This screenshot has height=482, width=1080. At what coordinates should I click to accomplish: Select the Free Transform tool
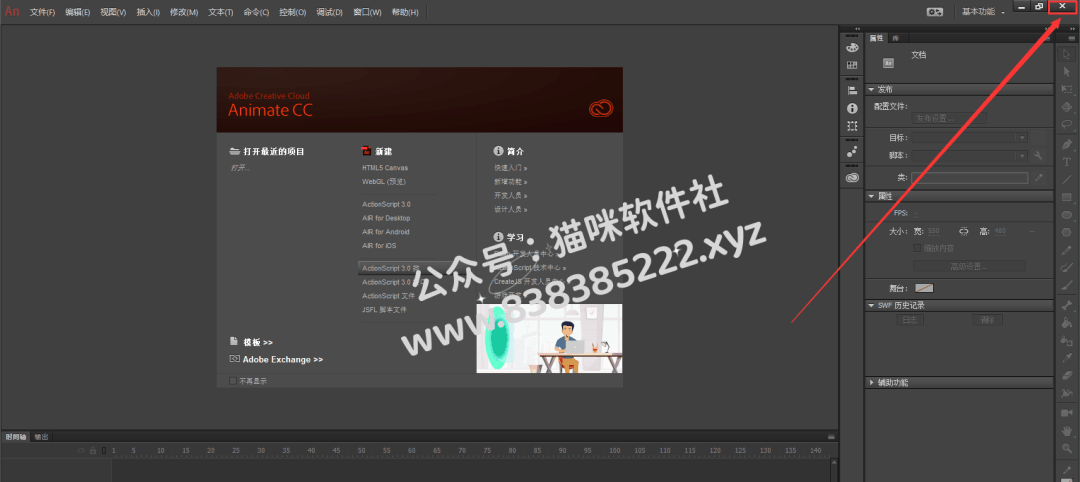click(1067, 90)
